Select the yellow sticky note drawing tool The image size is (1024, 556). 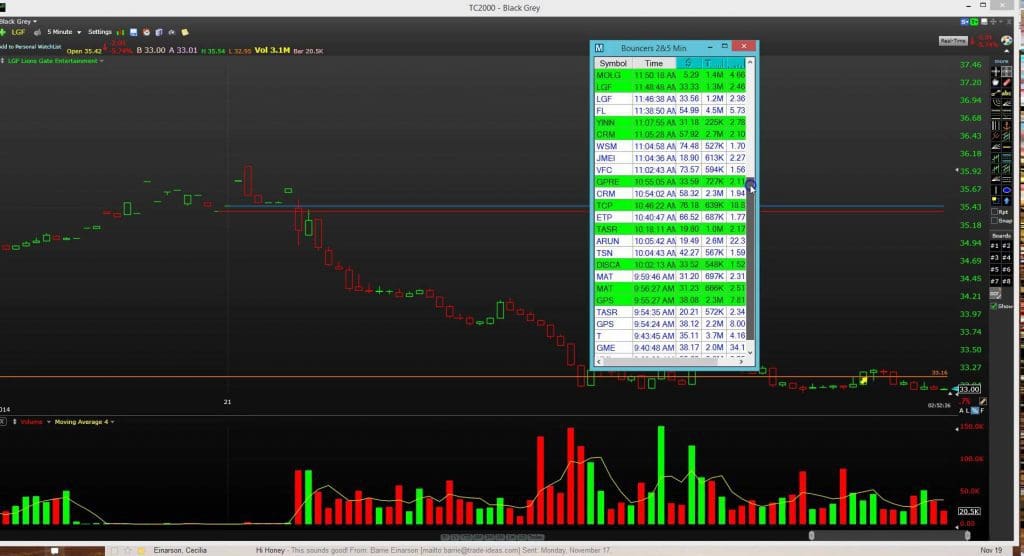(996, 200)
